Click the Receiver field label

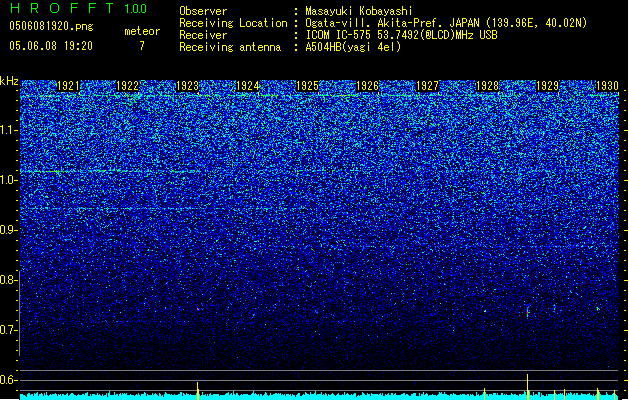coord(203,35)
